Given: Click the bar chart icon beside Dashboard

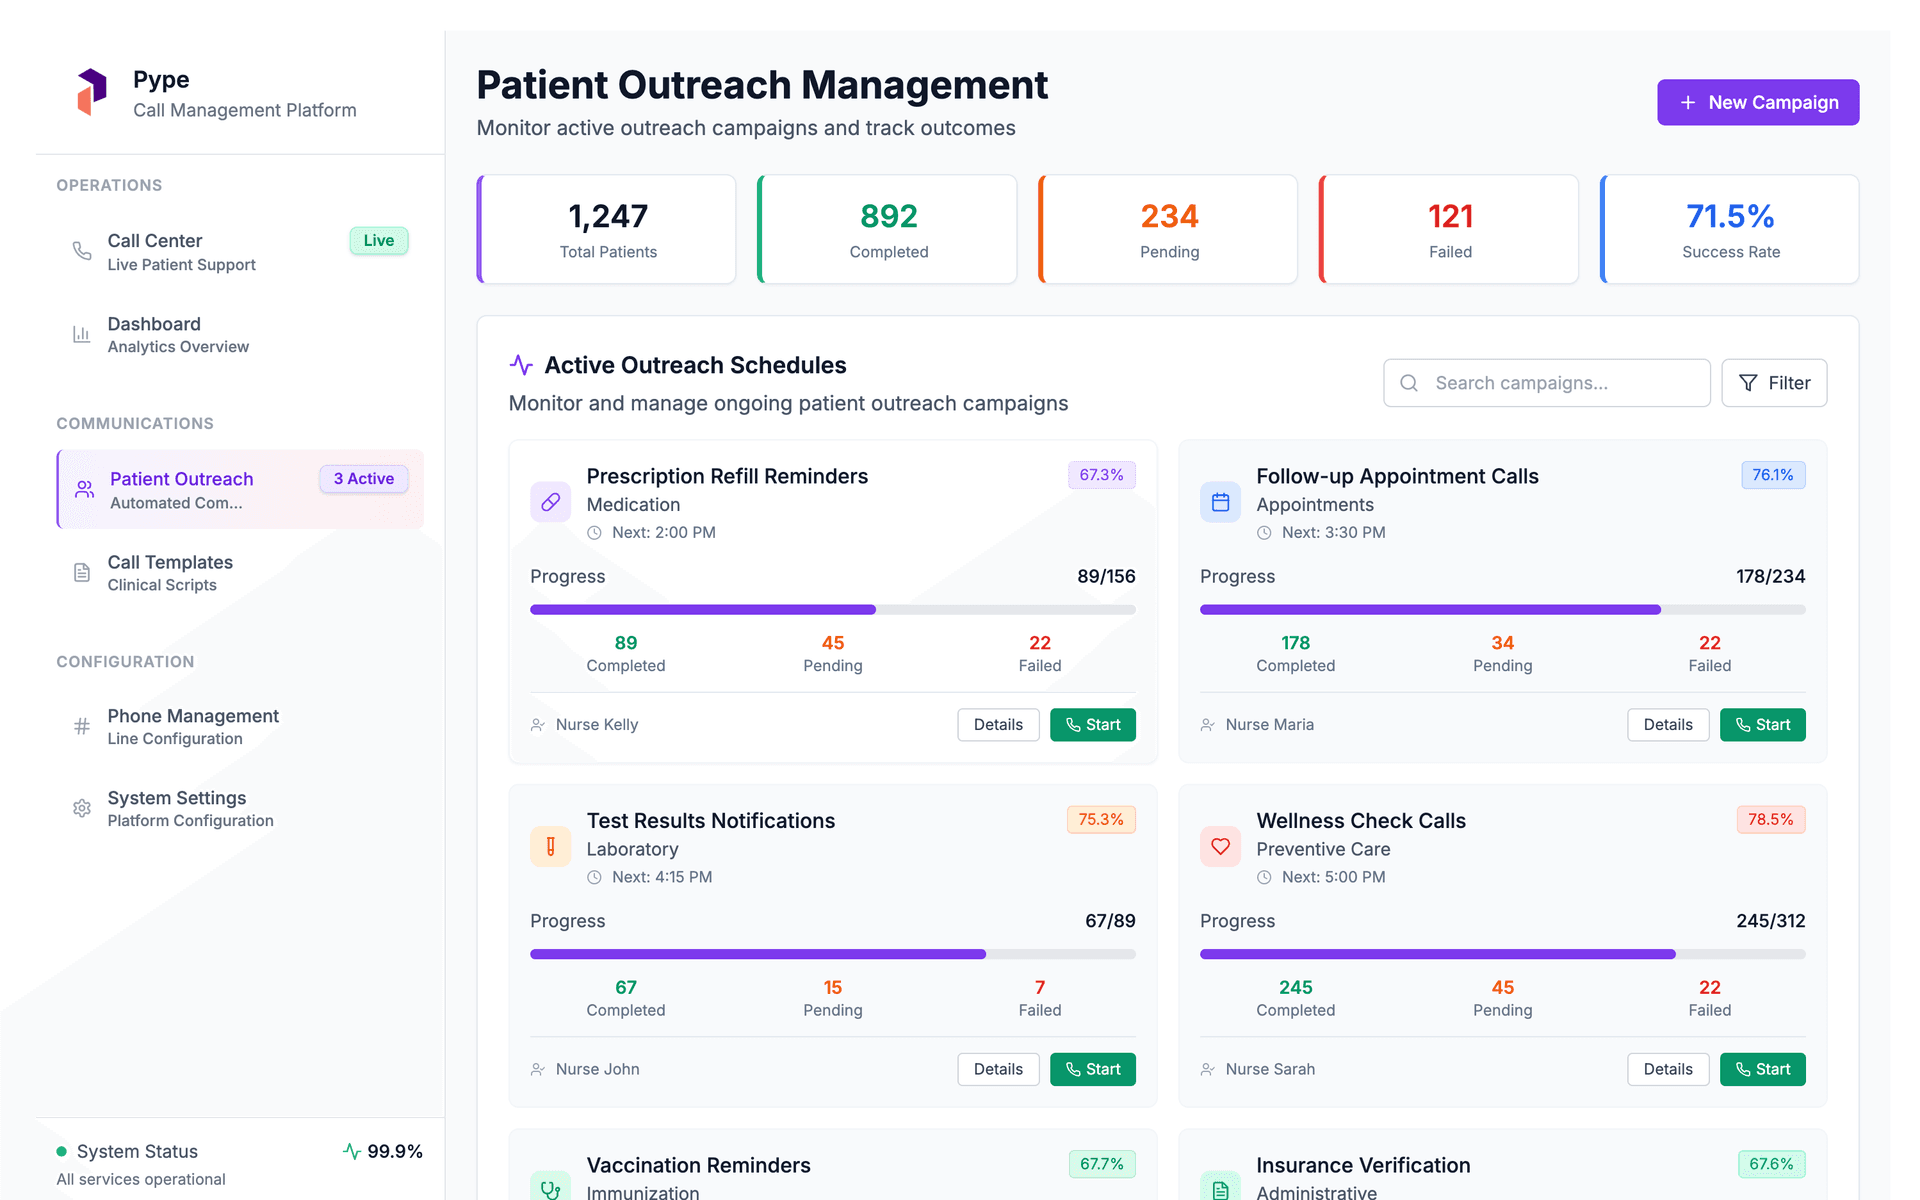Looking at the screenshot, I should 82,334.
